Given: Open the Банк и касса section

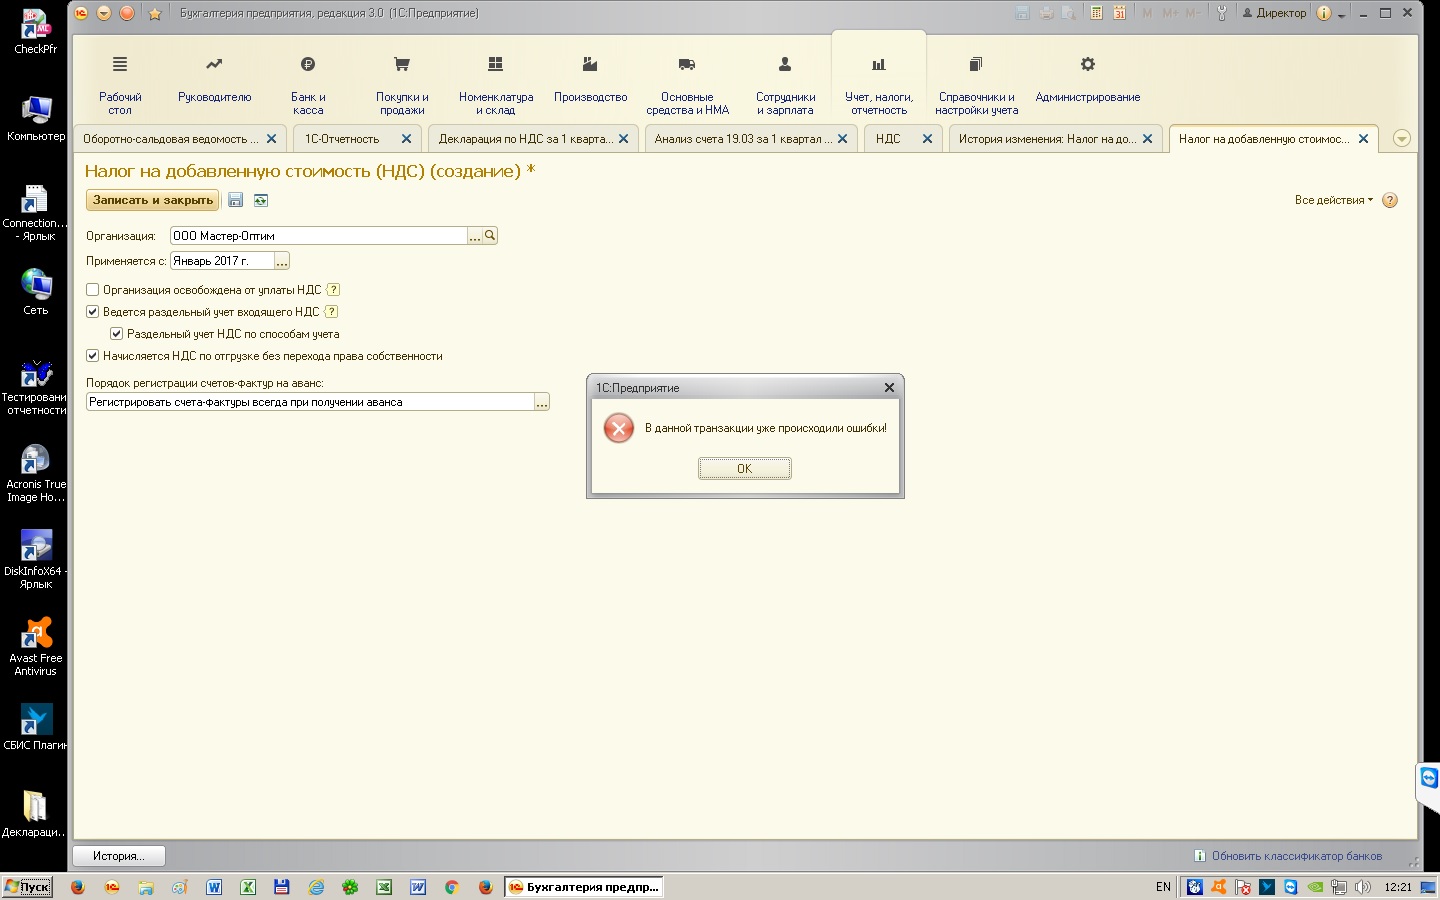Looking at the screenshot, I should click(308, 82).
